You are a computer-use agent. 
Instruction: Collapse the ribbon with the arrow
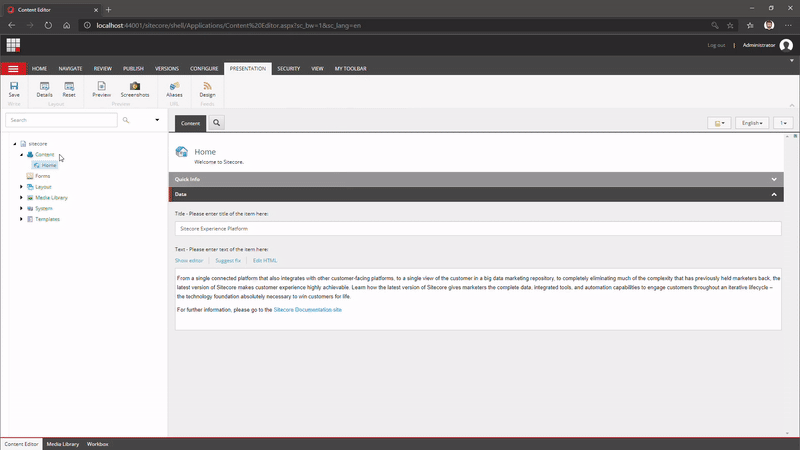coord(792,105)
